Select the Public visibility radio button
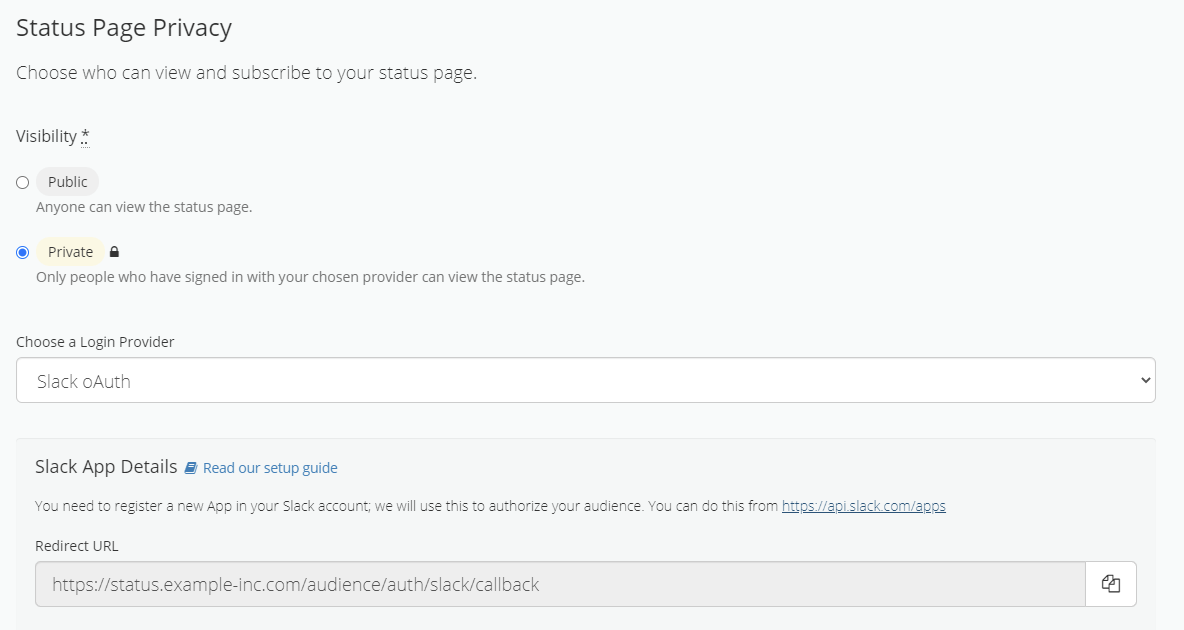The image size is (1184, 630). (23, 183)
